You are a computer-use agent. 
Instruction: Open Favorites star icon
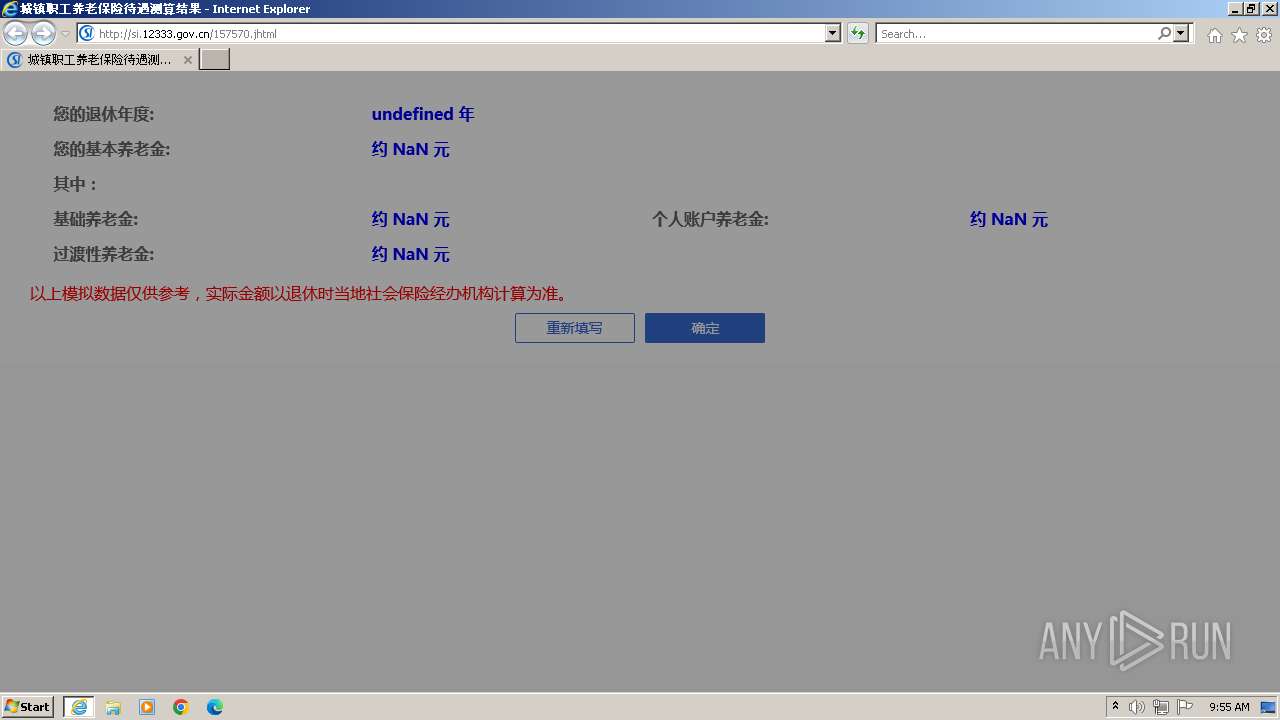[1239, 35]
